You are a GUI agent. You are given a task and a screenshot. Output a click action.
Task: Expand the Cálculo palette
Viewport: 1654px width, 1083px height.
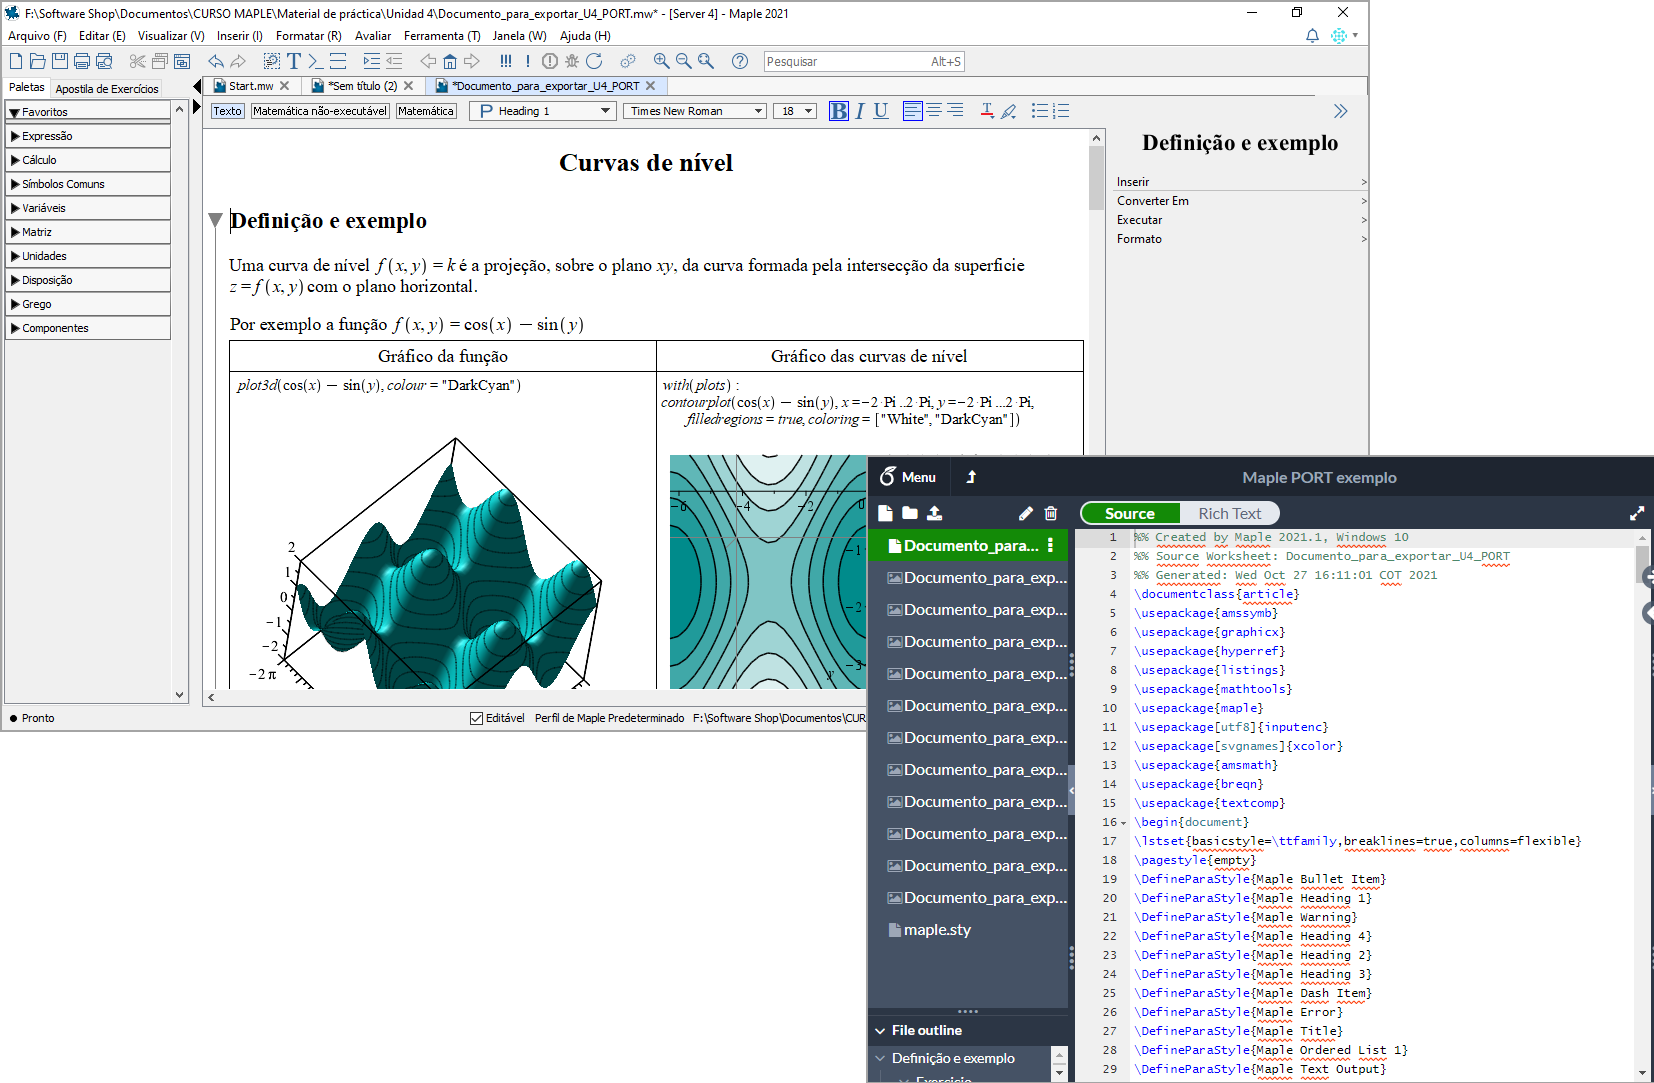[88, 160]
